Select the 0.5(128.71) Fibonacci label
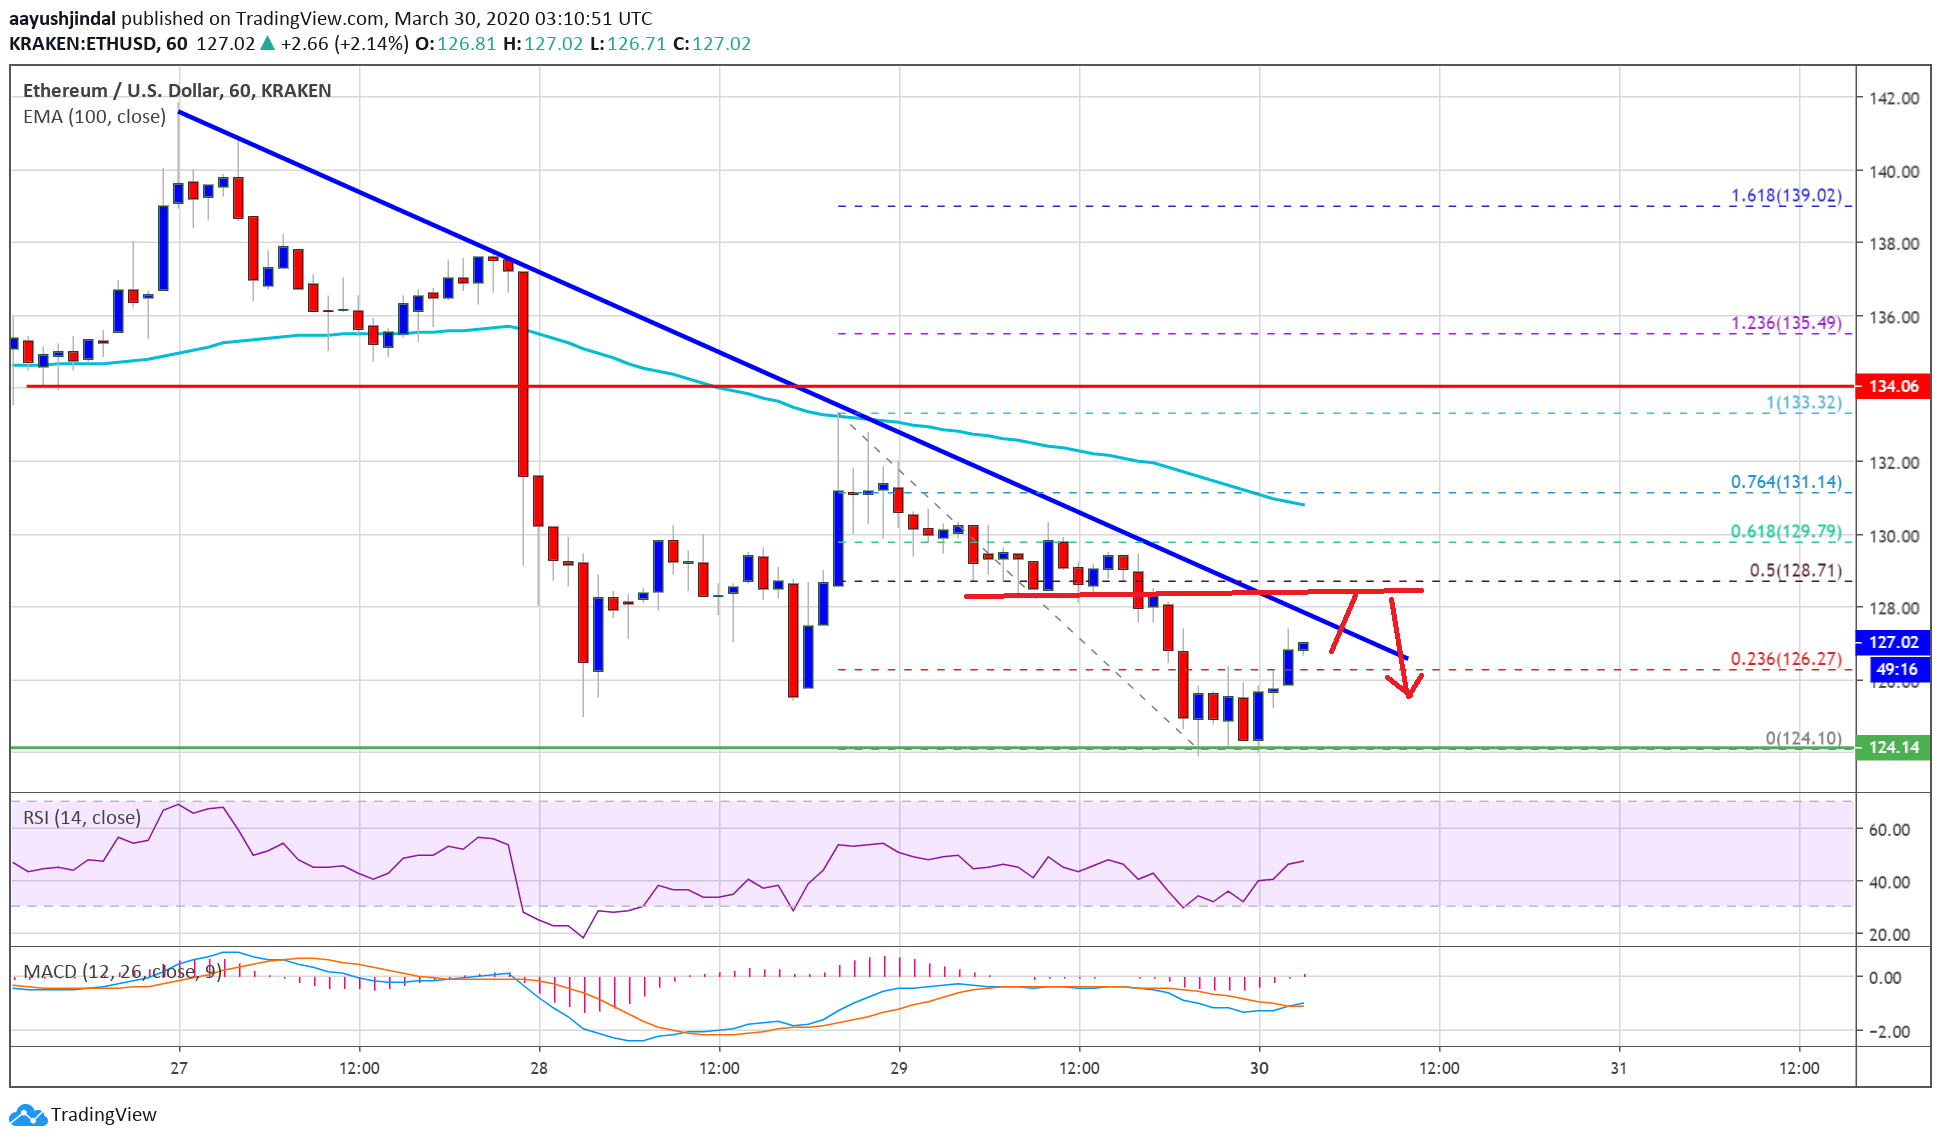 1795,570
